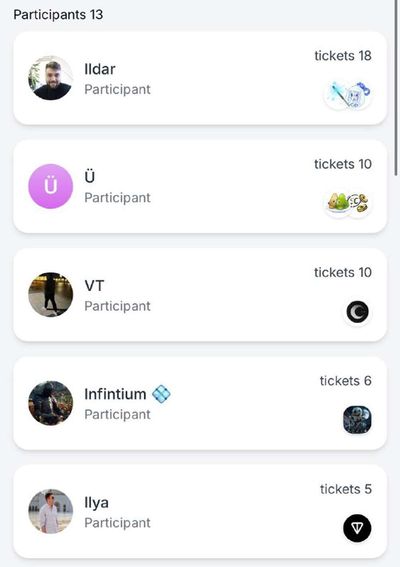This screenshot has width=400, height=567.
Task: Select the VT participant name
Action: 94,286
